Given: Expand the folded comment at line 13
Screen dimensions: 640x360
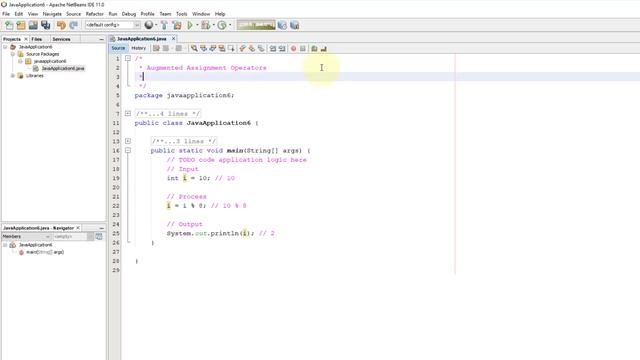Looking at the screenshot, I should [128, 141].
